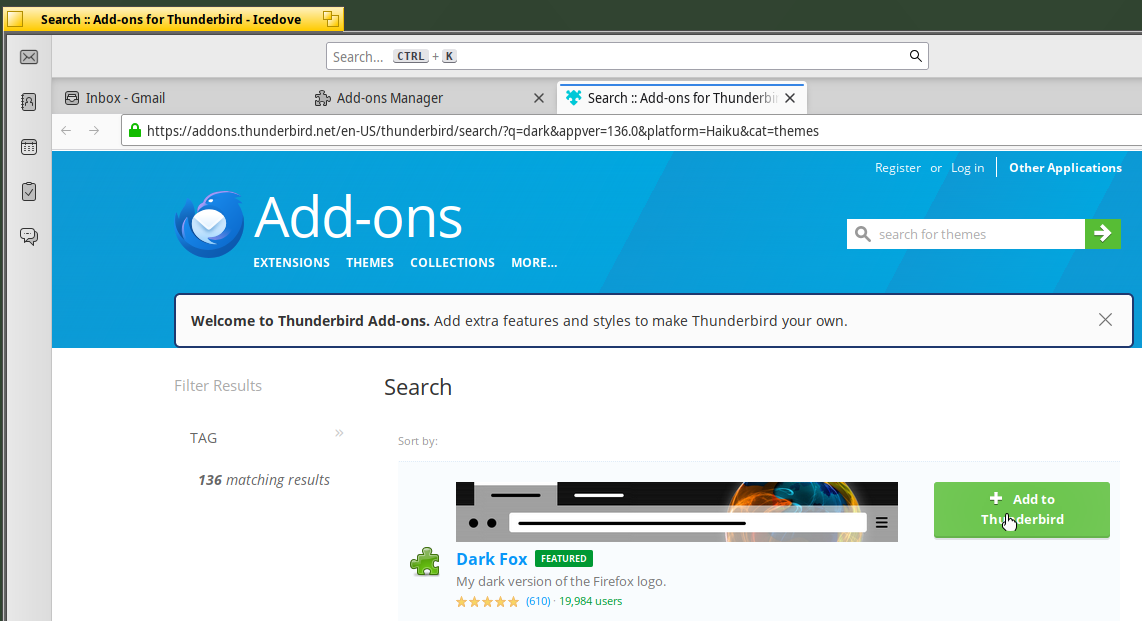The height and width of the screenshot is (621, 1142).
Task: Close the Add-ons Manager tab
Action: (x=539, y=98)
